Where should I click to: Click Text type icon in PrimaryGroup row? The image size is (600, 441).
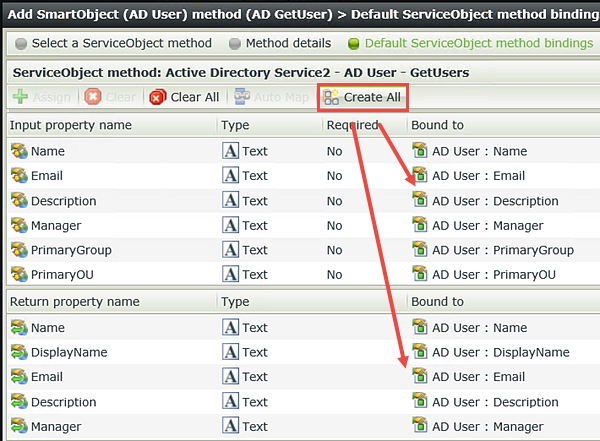click(230, 250)
